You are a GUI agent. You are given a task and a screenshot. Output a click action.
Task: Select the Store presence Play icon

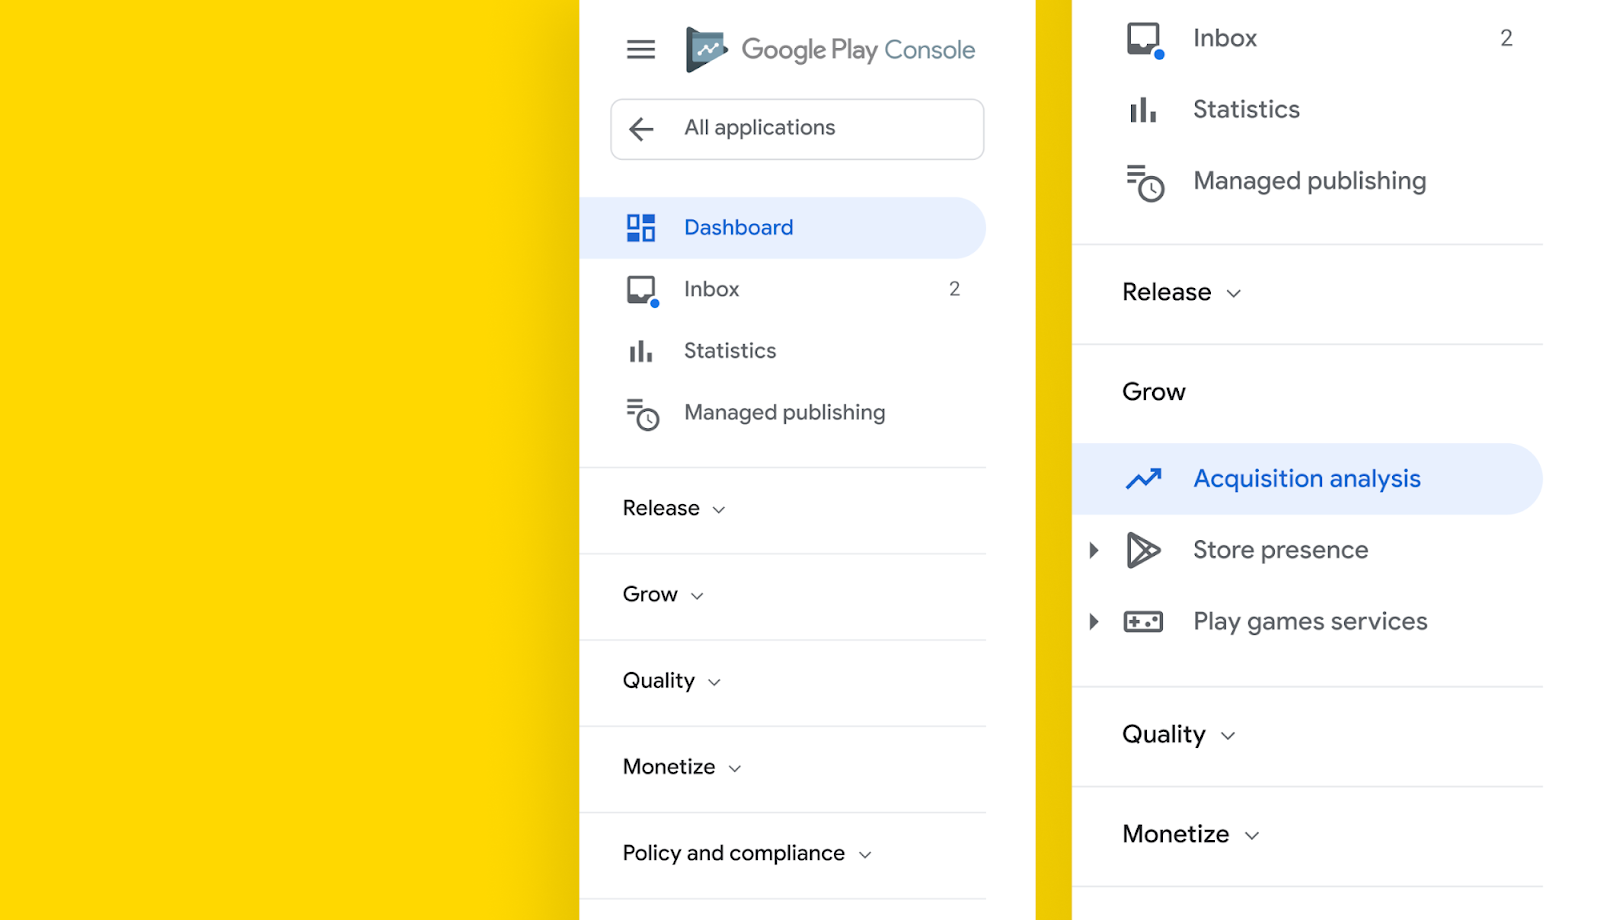tap(1143, 549)
